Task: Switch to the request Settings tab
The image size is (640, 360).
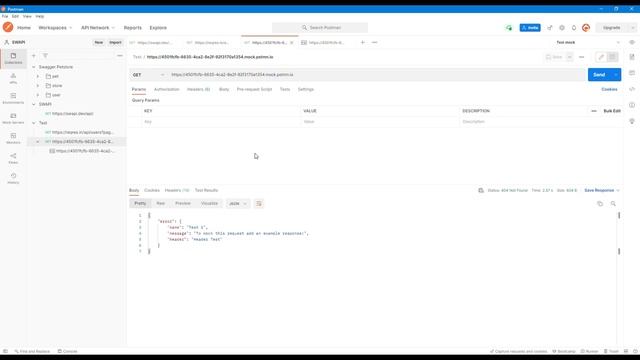Action: click(306, 89)
